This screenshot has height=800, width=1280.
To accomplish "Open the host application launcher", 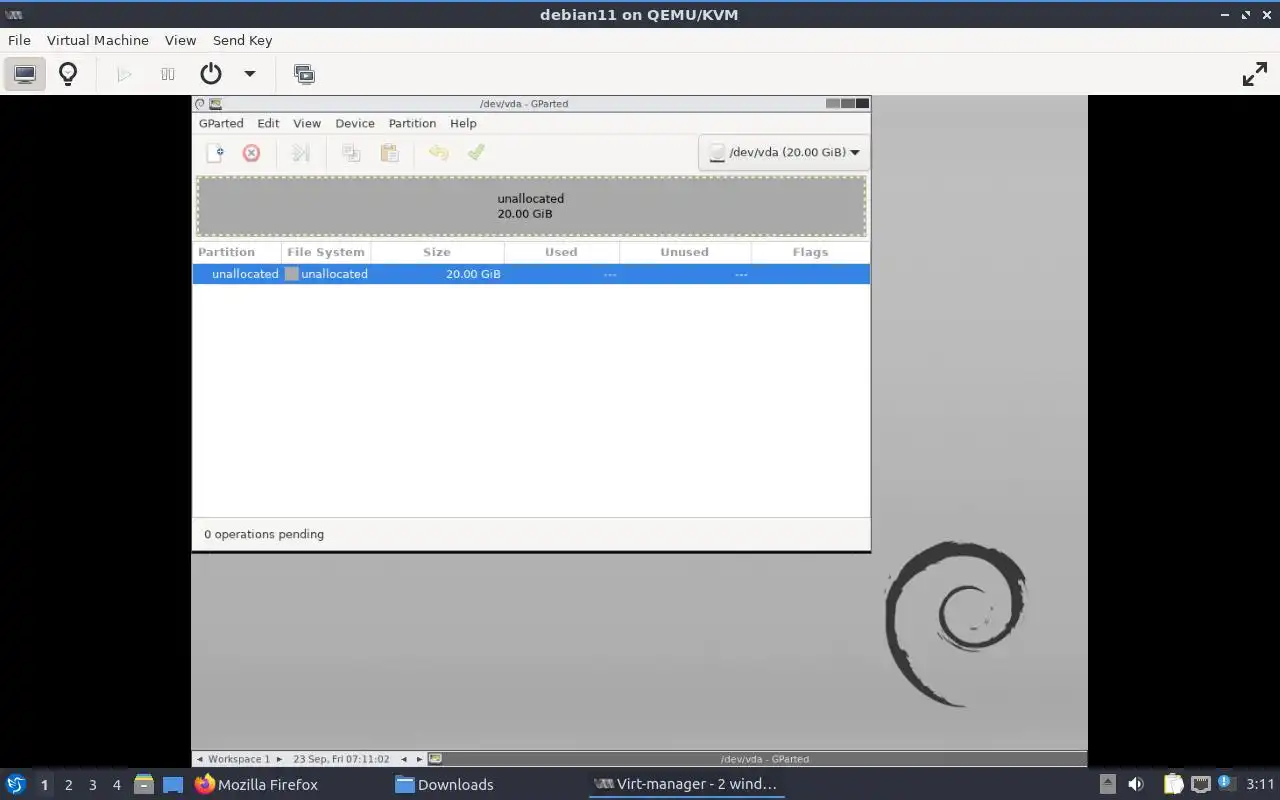I will (16, 784).
